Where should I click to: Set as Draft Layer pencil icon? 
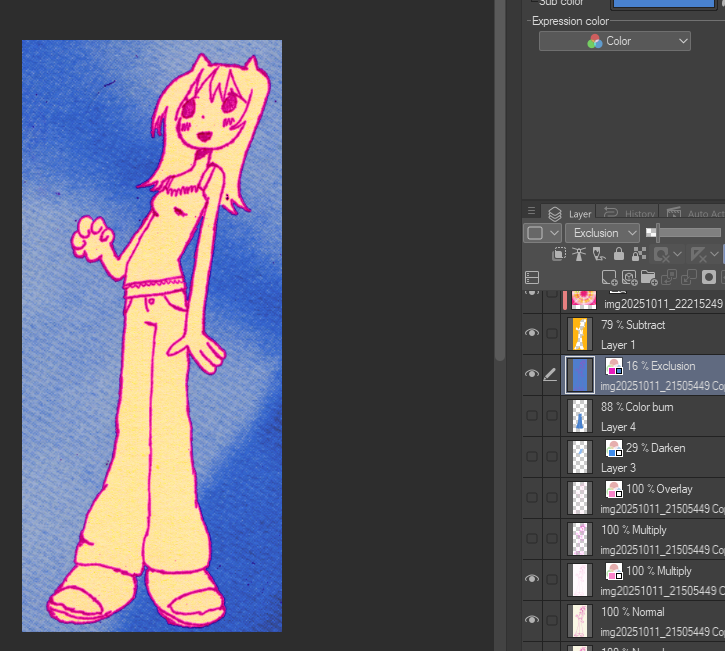[599, 254]
